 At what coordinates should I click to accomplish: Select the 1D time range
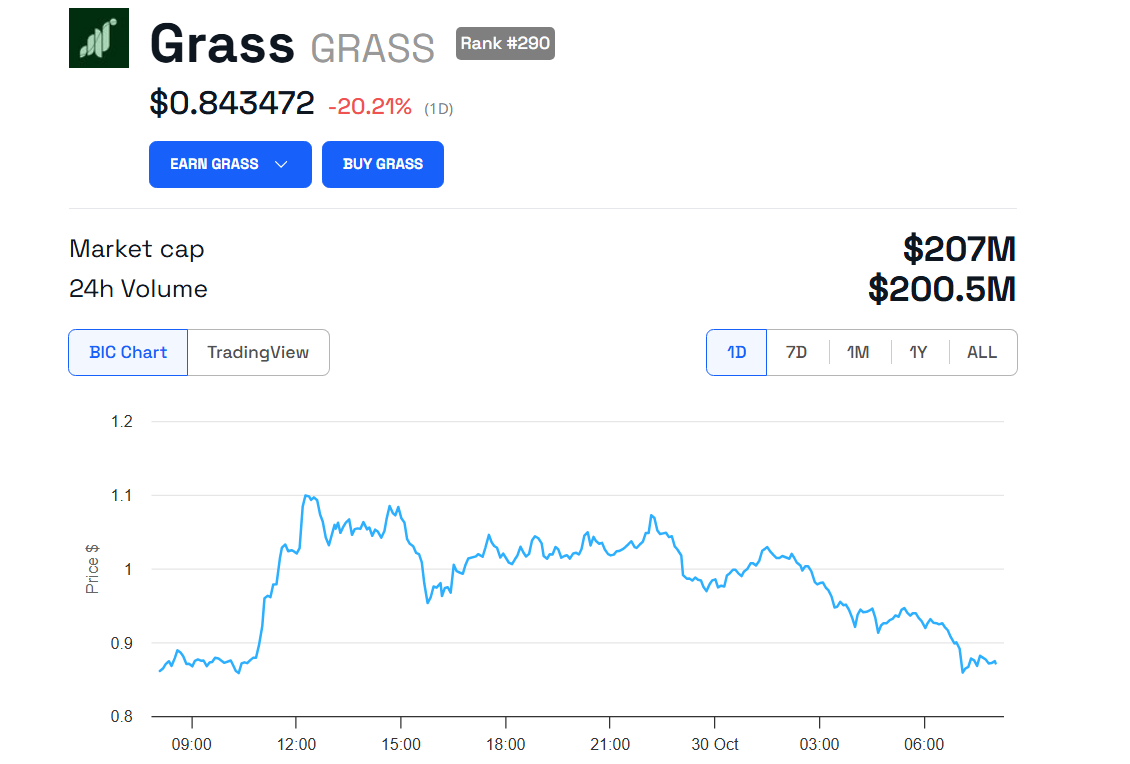coord(736,352)
